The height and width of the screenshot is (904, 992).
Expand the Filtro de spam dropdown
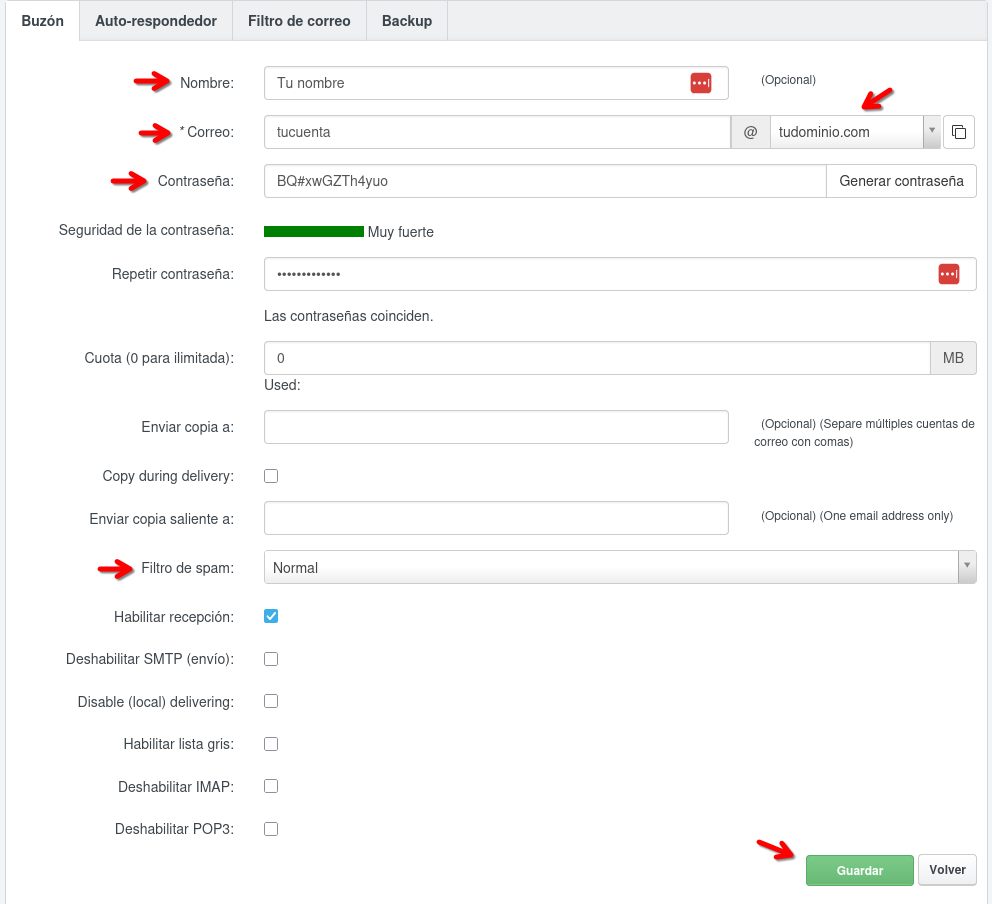(x=619, y=567)
